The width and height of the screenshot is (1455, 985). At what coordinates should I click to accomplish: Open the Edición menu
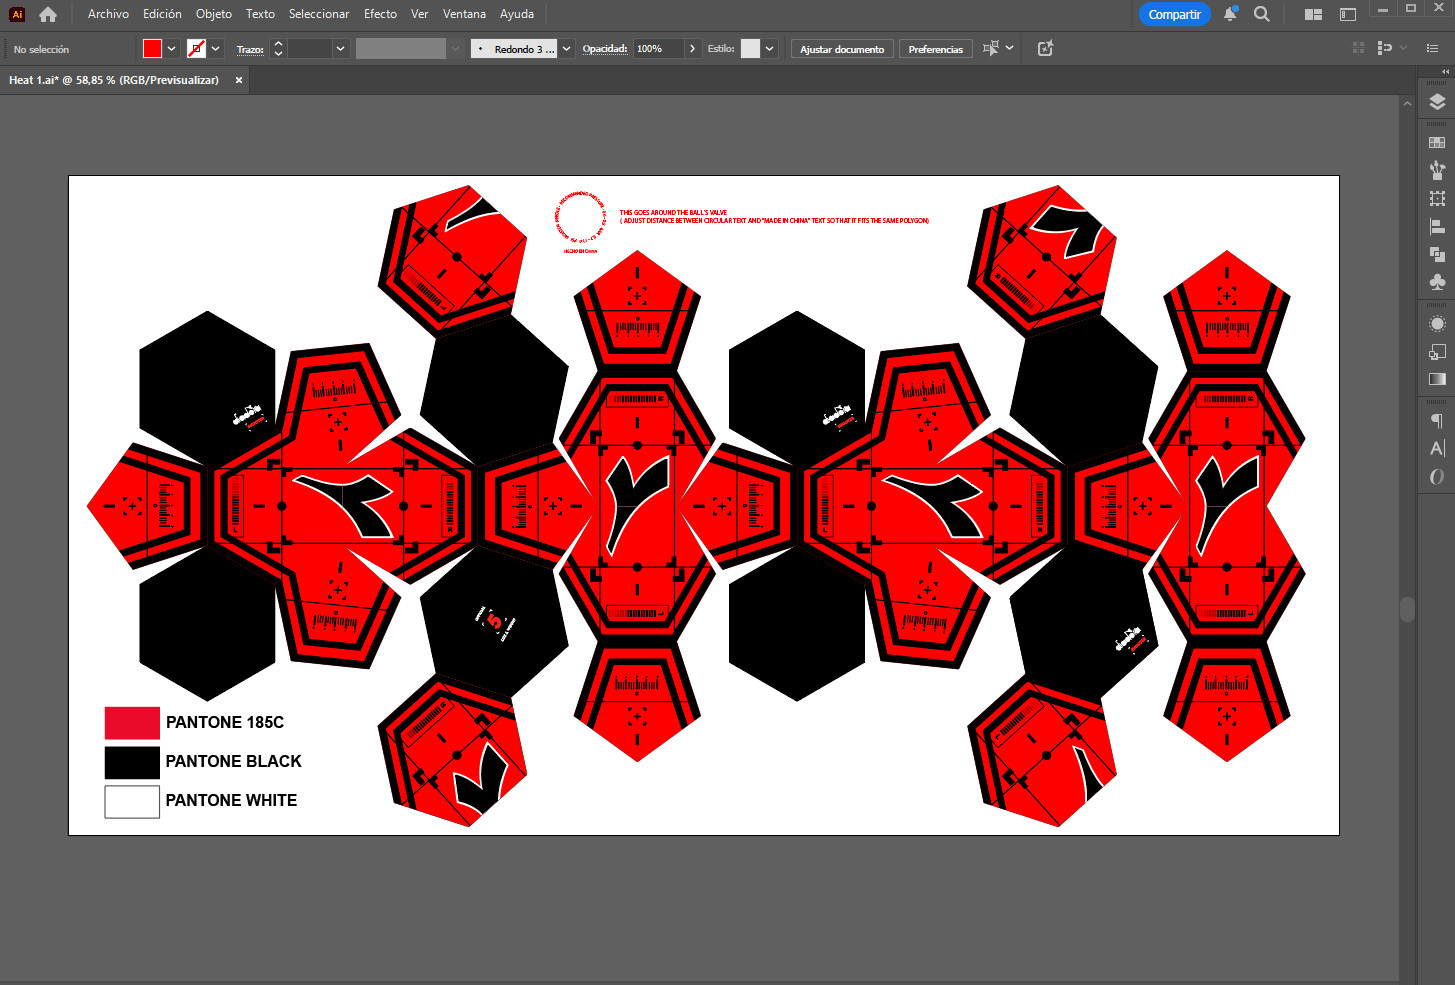coord(162,14)
